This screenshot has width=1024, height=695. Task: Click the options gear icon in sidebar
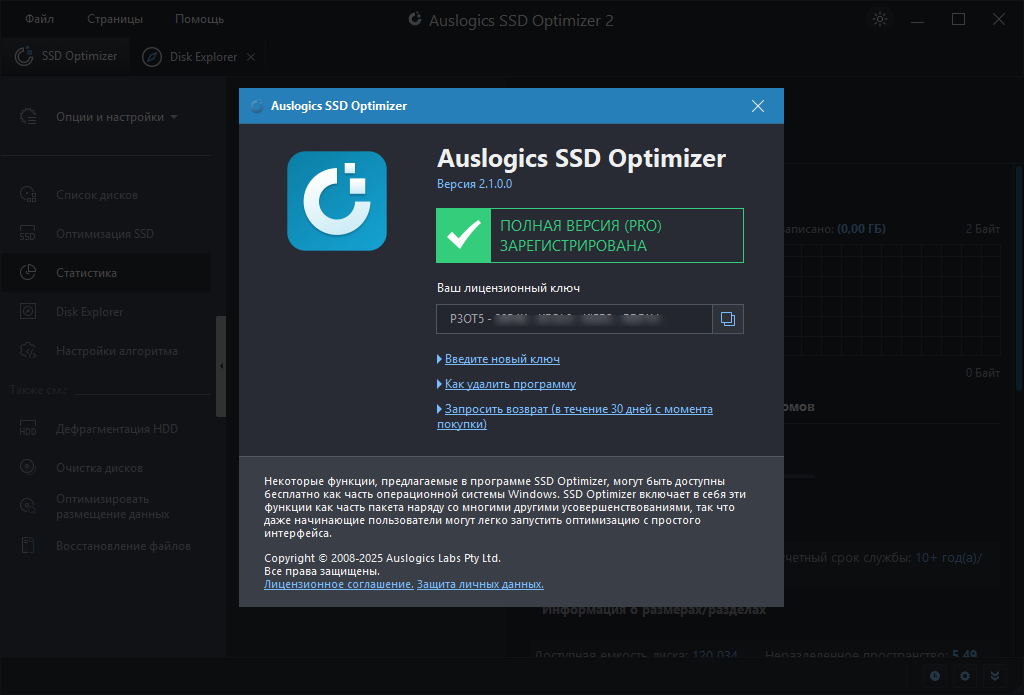28,116
